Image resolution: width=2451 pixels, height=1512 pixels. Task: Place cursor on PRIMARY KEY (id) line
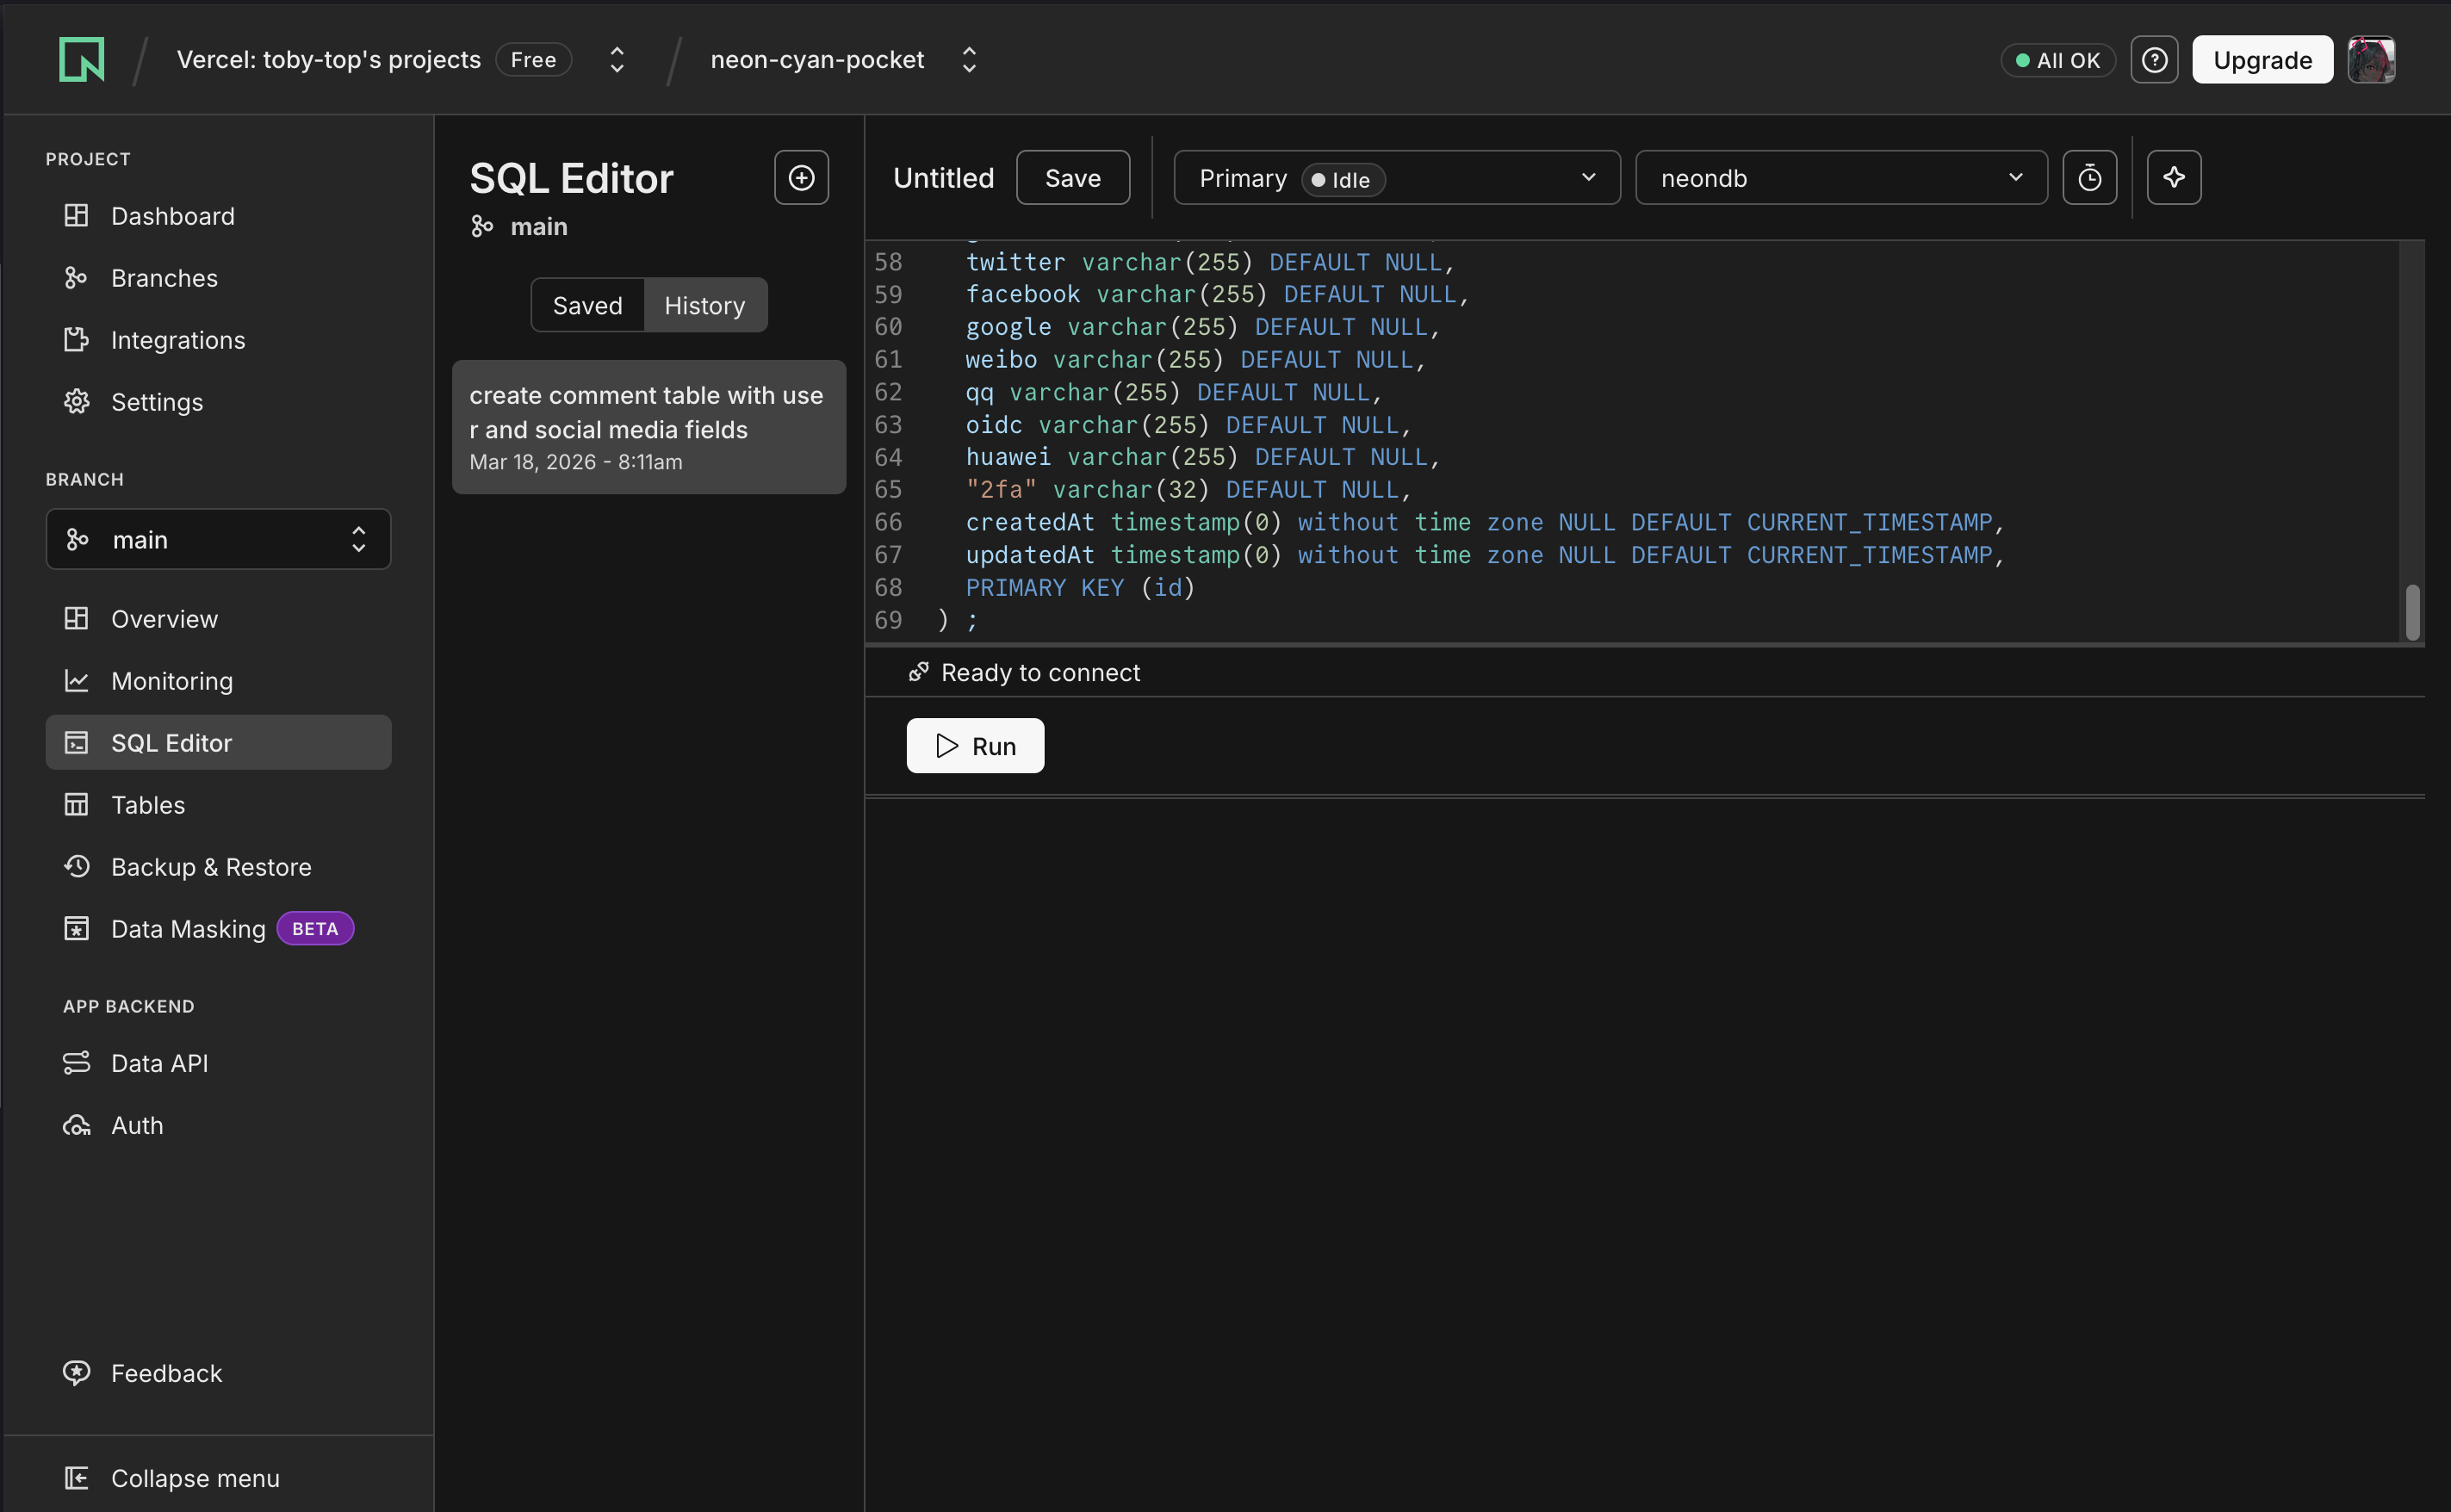1080,588
